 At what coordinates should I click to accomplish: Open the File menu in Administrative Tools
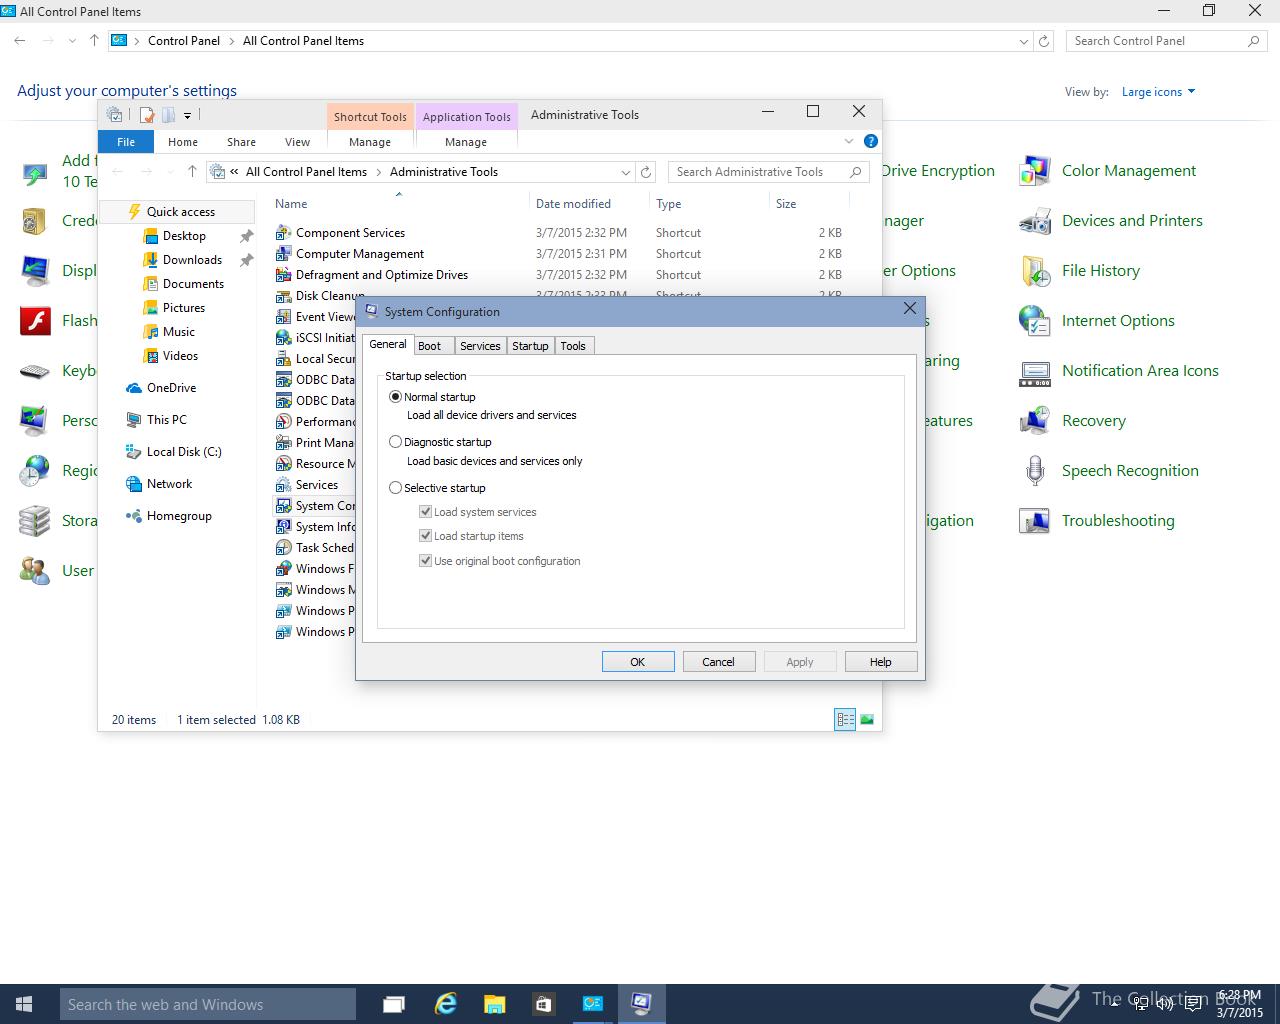click(x=126, y=142)
